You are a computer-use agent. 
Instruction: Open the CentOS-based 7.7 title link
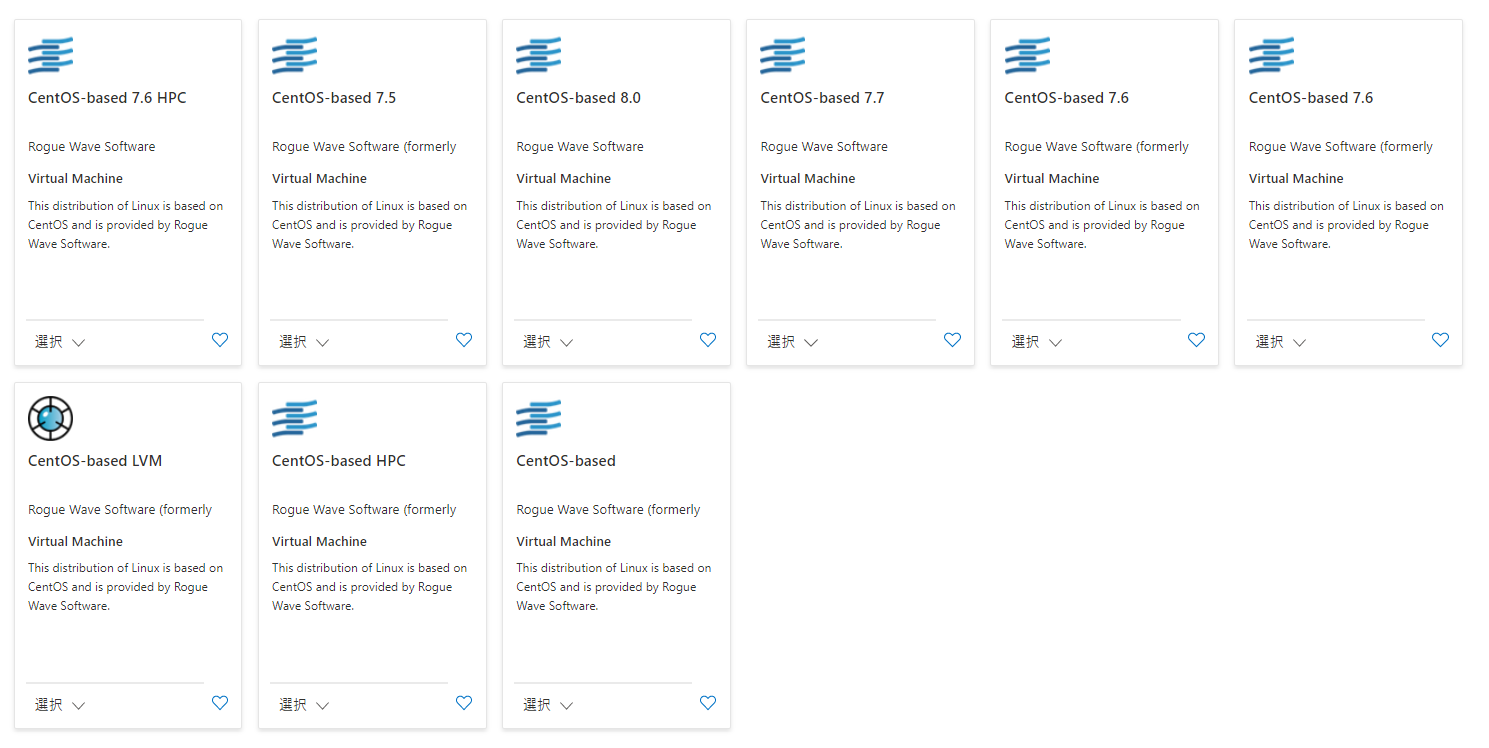pos(822,97)
